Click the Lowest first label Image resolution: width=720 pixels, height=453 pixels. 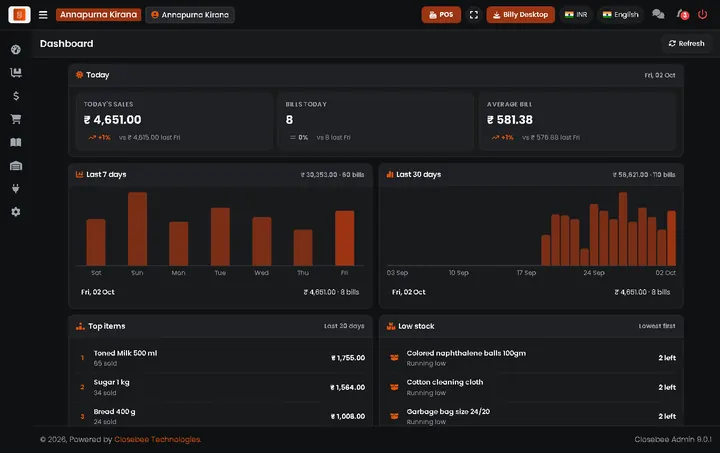pyautogui.click(x=657, y=326)
